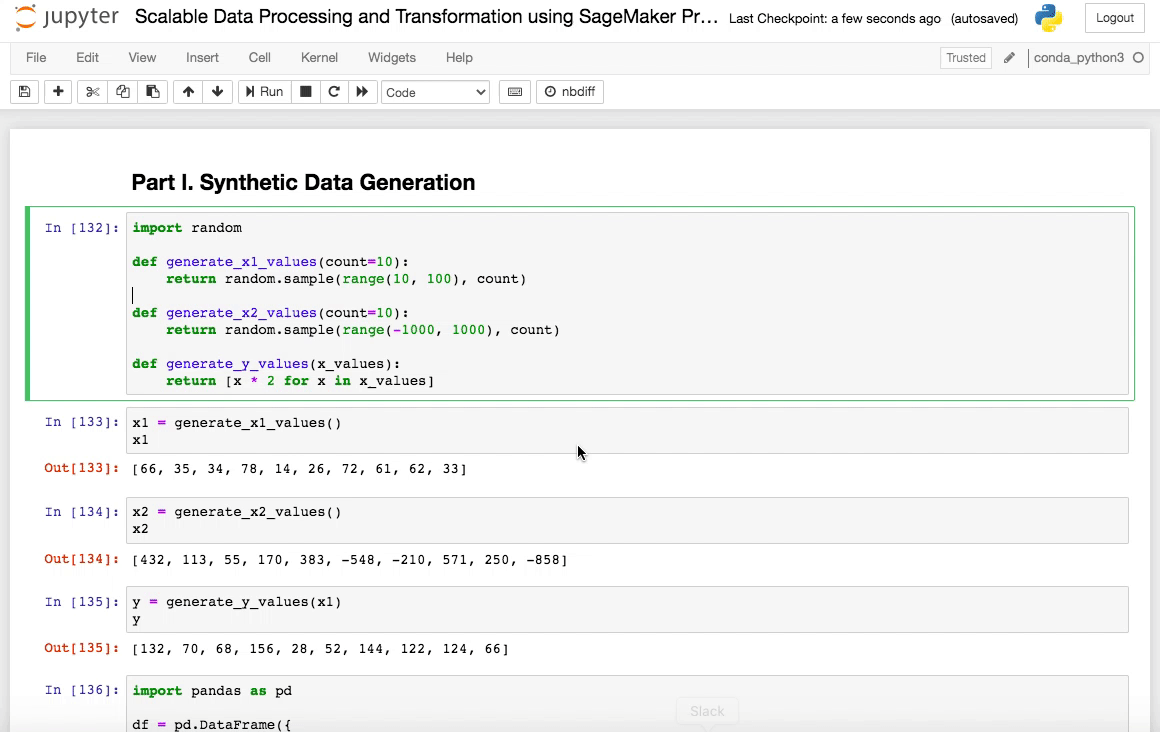Viewport: 1160px width, 732px height.
Task: Open the Help menu
Action: 459,58
